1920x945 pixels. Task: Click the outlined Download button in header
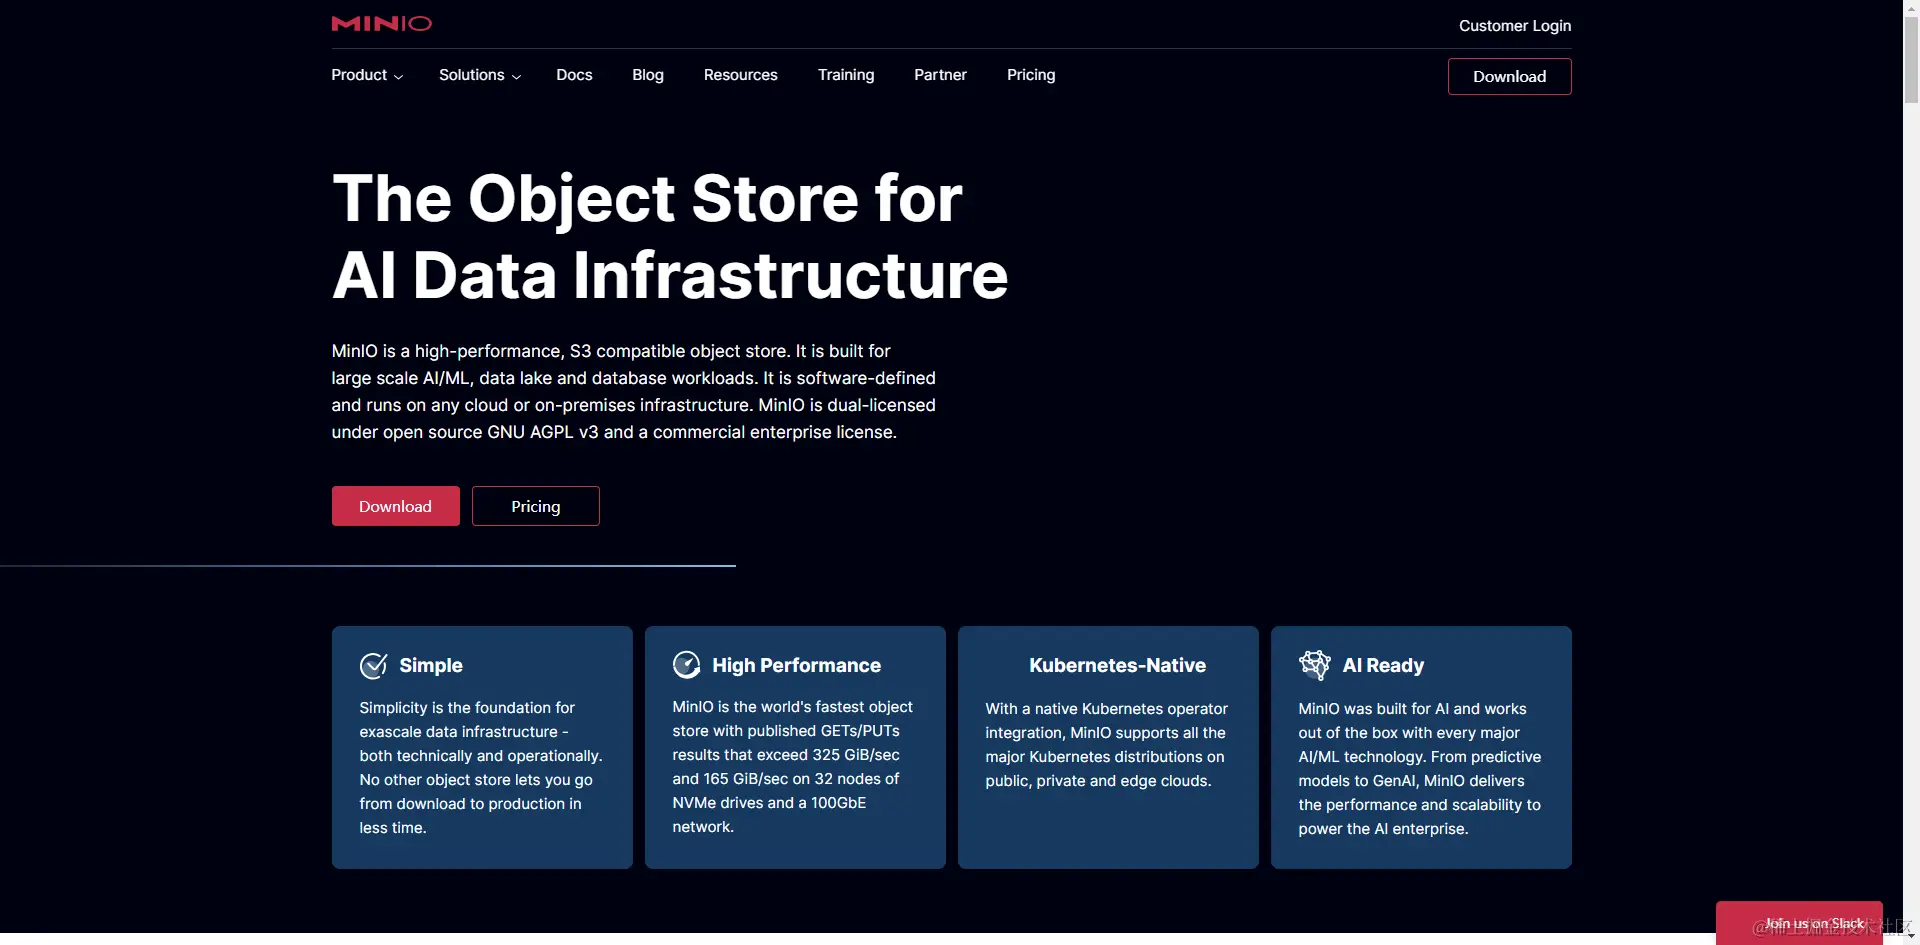pyautogui.click(x=1509, y=77)
